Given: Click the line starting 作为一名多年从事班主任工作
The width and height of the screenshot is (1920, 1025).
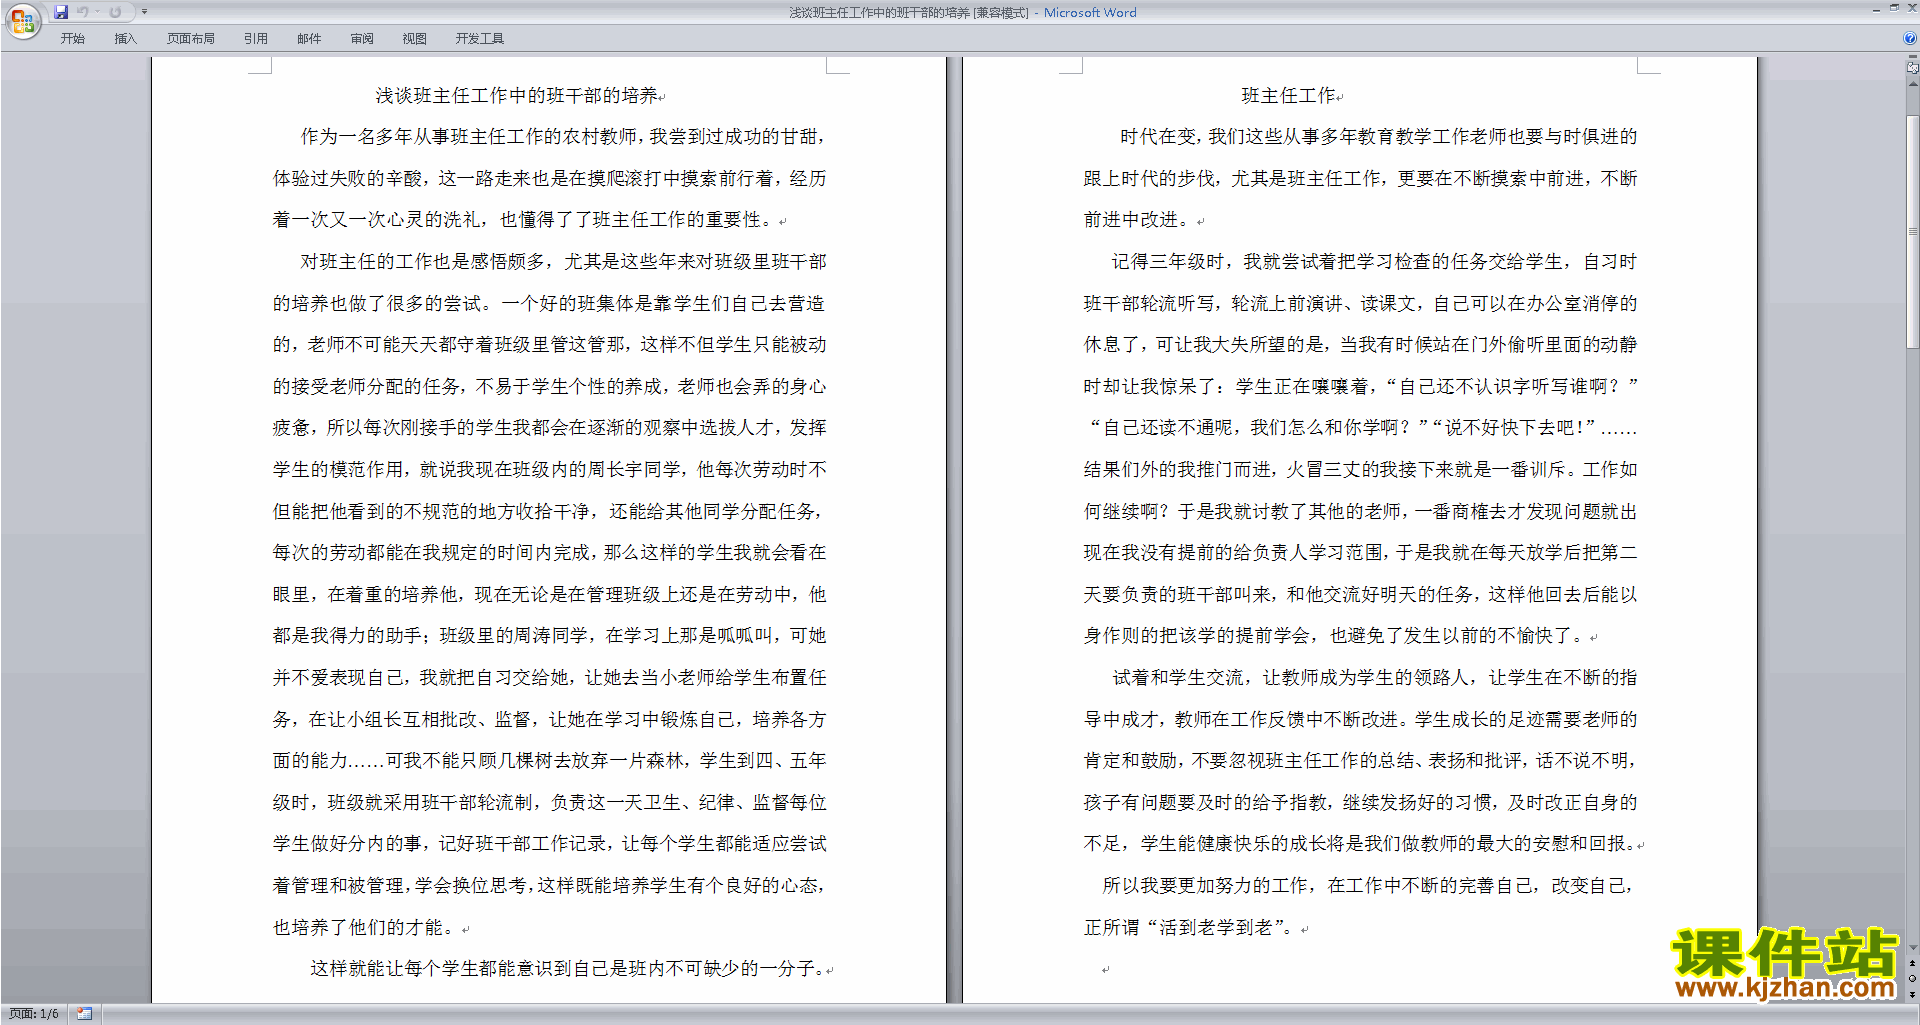Looking at the screenshot, I should (563, 137).
